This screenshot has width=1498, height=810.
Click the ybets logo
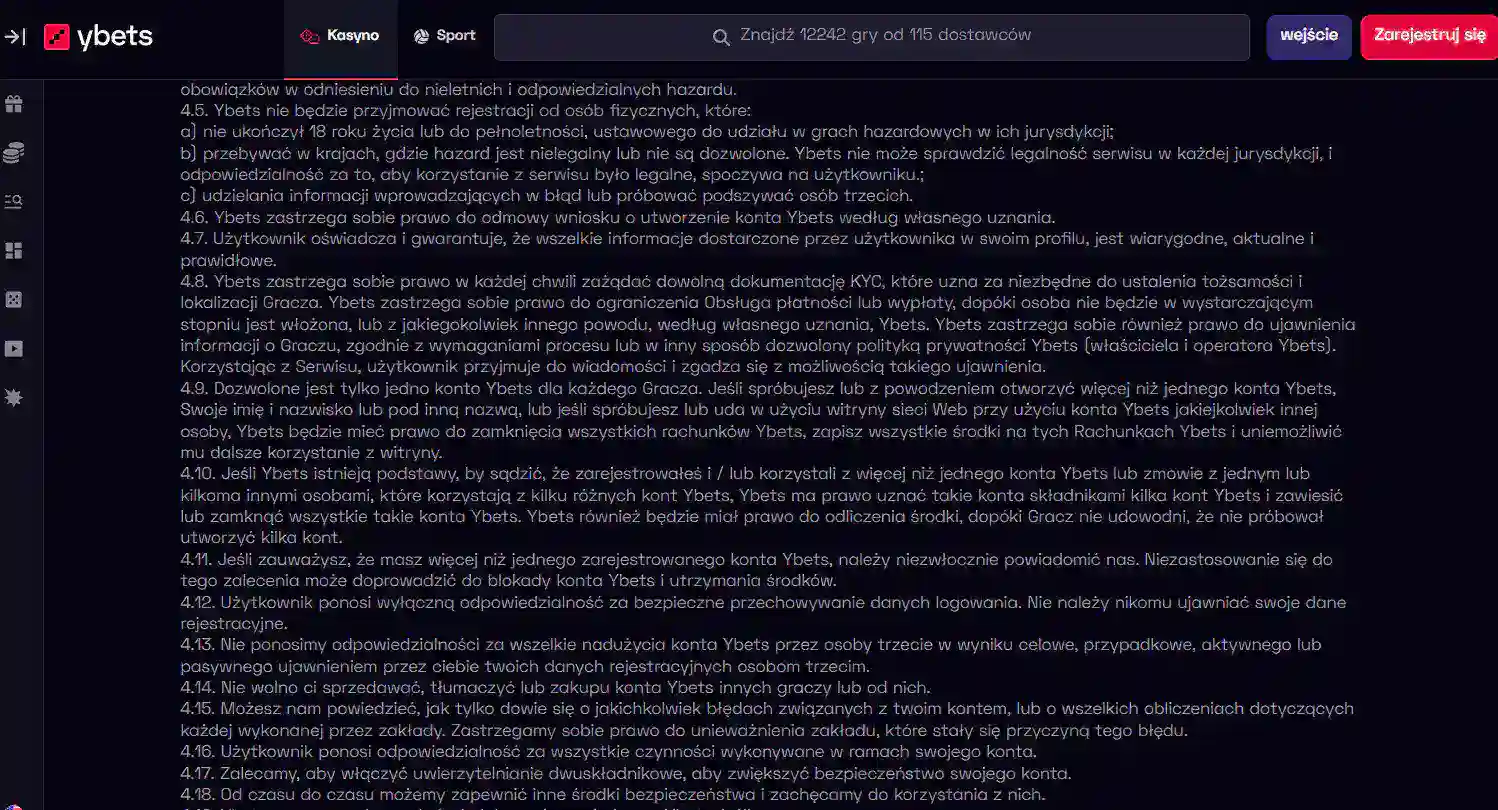coord(98,37)
